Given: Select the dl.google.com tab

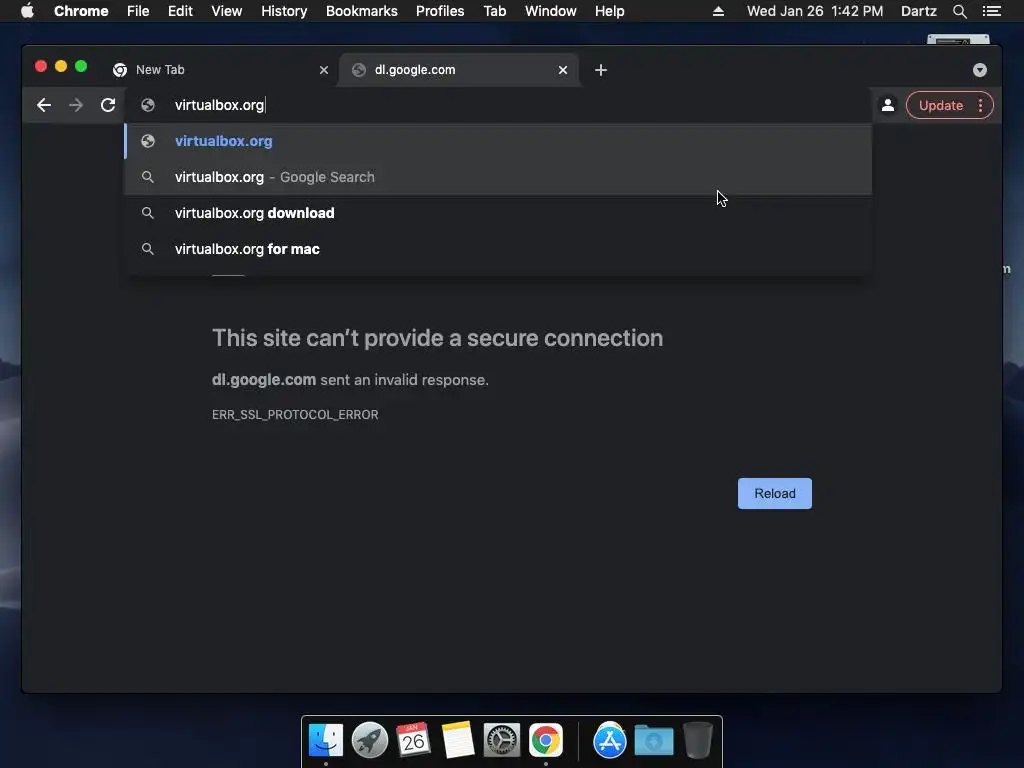Looking at the screenshot, I should pyautogui.click(x=459, y=70).
